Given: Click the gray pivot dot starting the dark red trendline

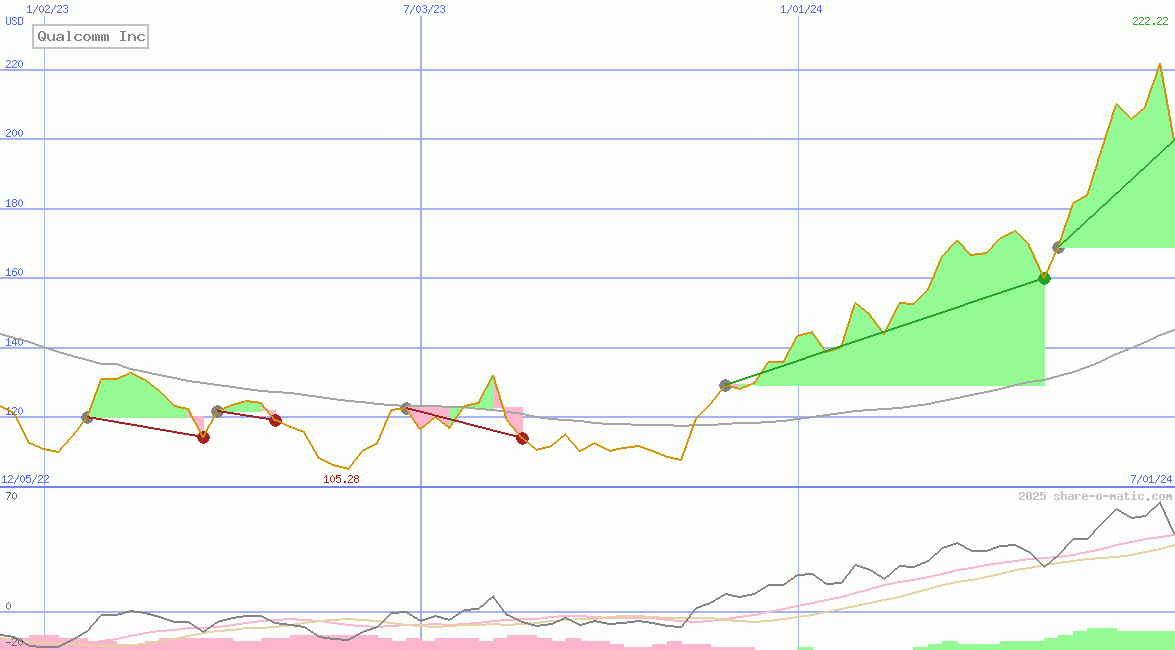Looking at the screenshot, I should tap(88, 418).
